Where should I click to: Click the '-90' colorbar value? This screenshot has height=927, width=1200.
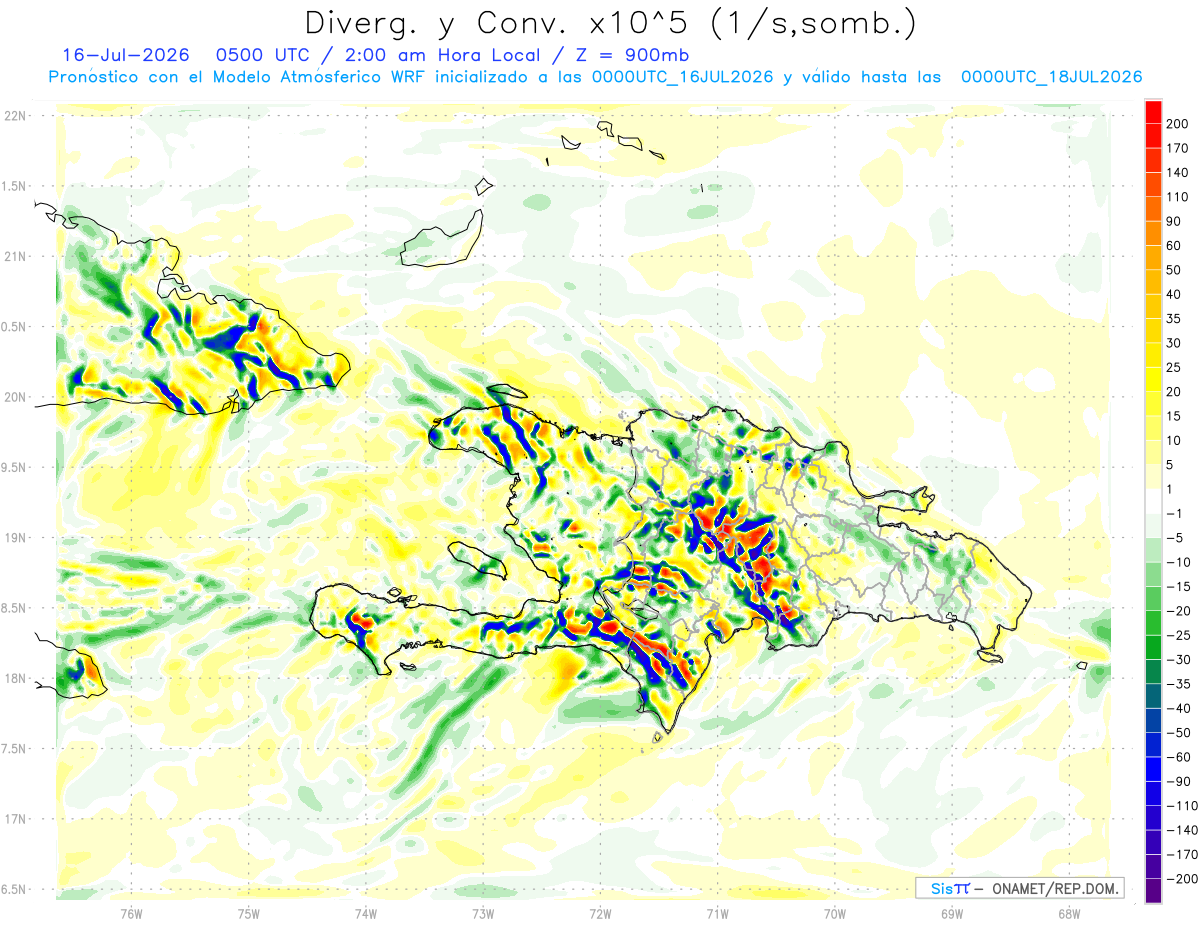pos(1181,781)
